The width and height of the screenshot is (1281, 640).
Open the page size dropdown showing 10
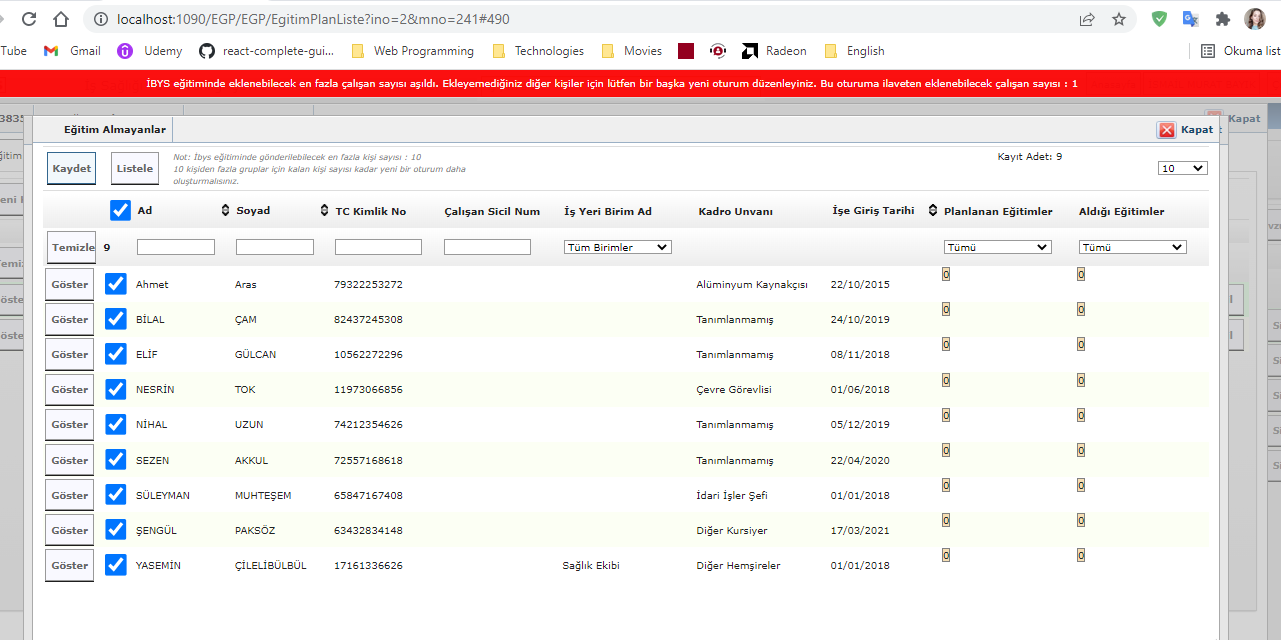click(1182, 168)
